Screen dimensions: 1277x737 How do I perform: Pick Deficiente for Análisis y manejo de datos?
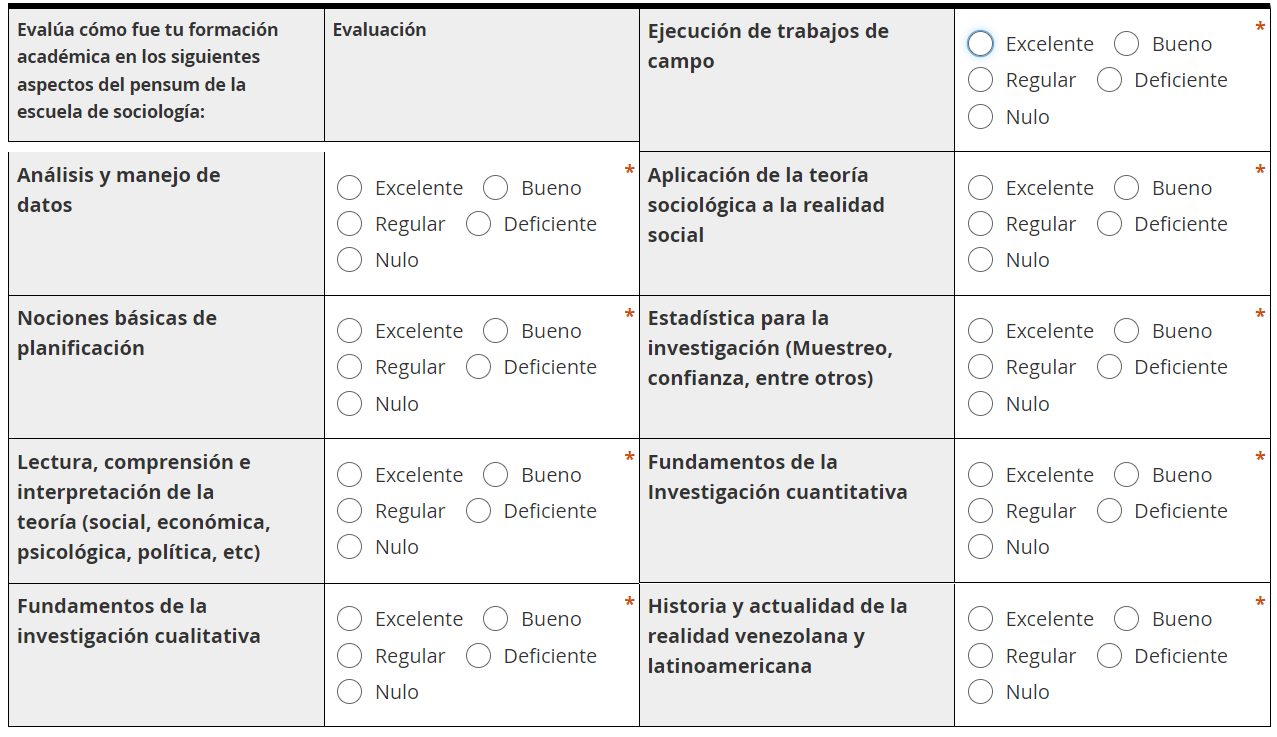478,224
